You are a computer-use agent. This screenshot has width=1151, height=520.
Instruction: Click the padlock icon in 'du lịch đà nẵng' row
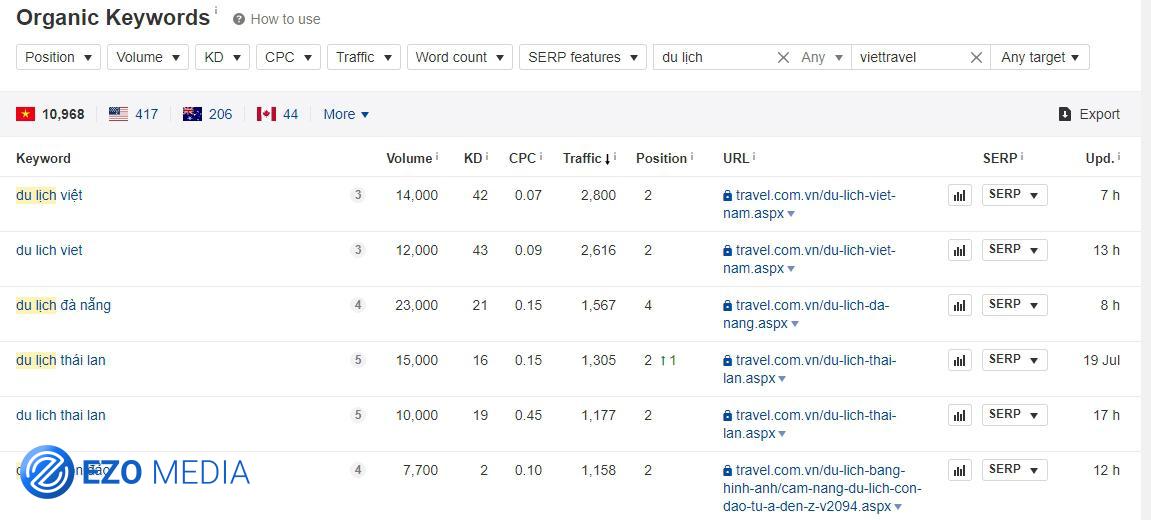[x=727, y=306]
